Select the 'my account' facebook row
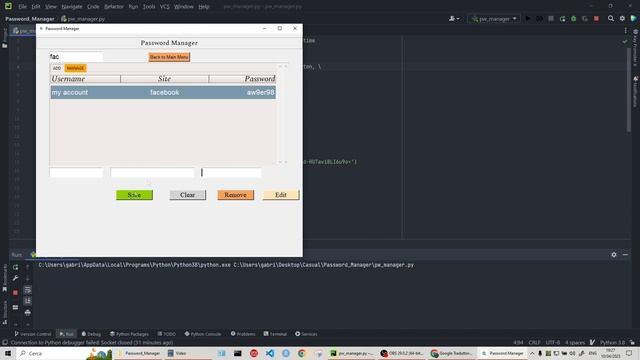This screenshot has height=360, width=640. coord(163,93)
